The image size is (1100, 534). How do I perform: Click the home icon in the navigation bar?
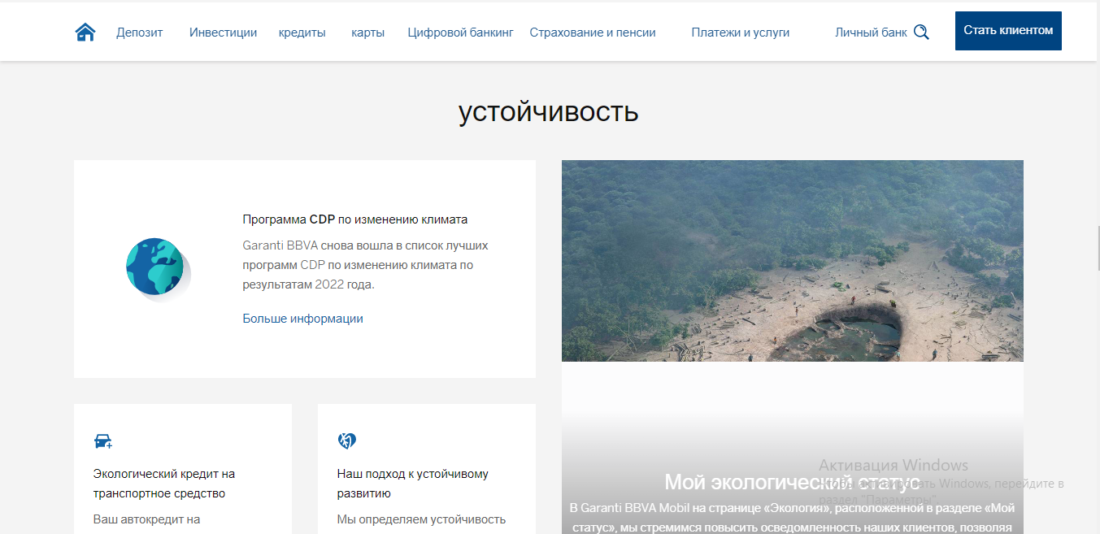(85, 32)
